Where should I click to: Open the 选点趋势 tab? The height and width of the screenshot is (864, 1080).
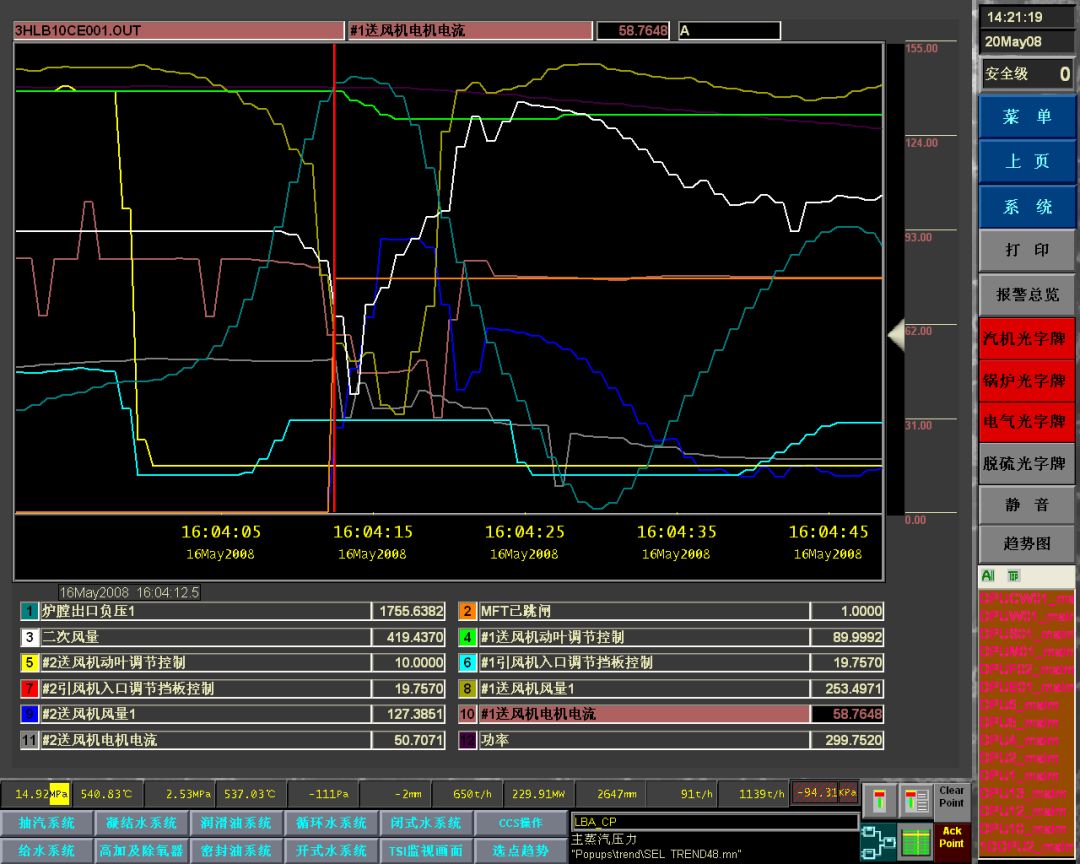[520, 851]
